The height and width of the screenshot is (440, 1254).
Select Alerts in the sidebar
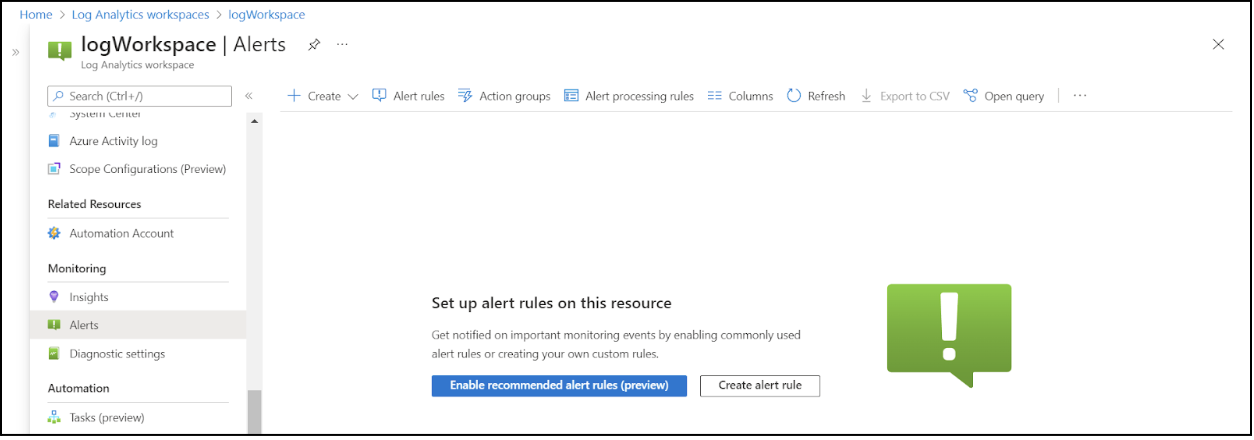(138, 325)
